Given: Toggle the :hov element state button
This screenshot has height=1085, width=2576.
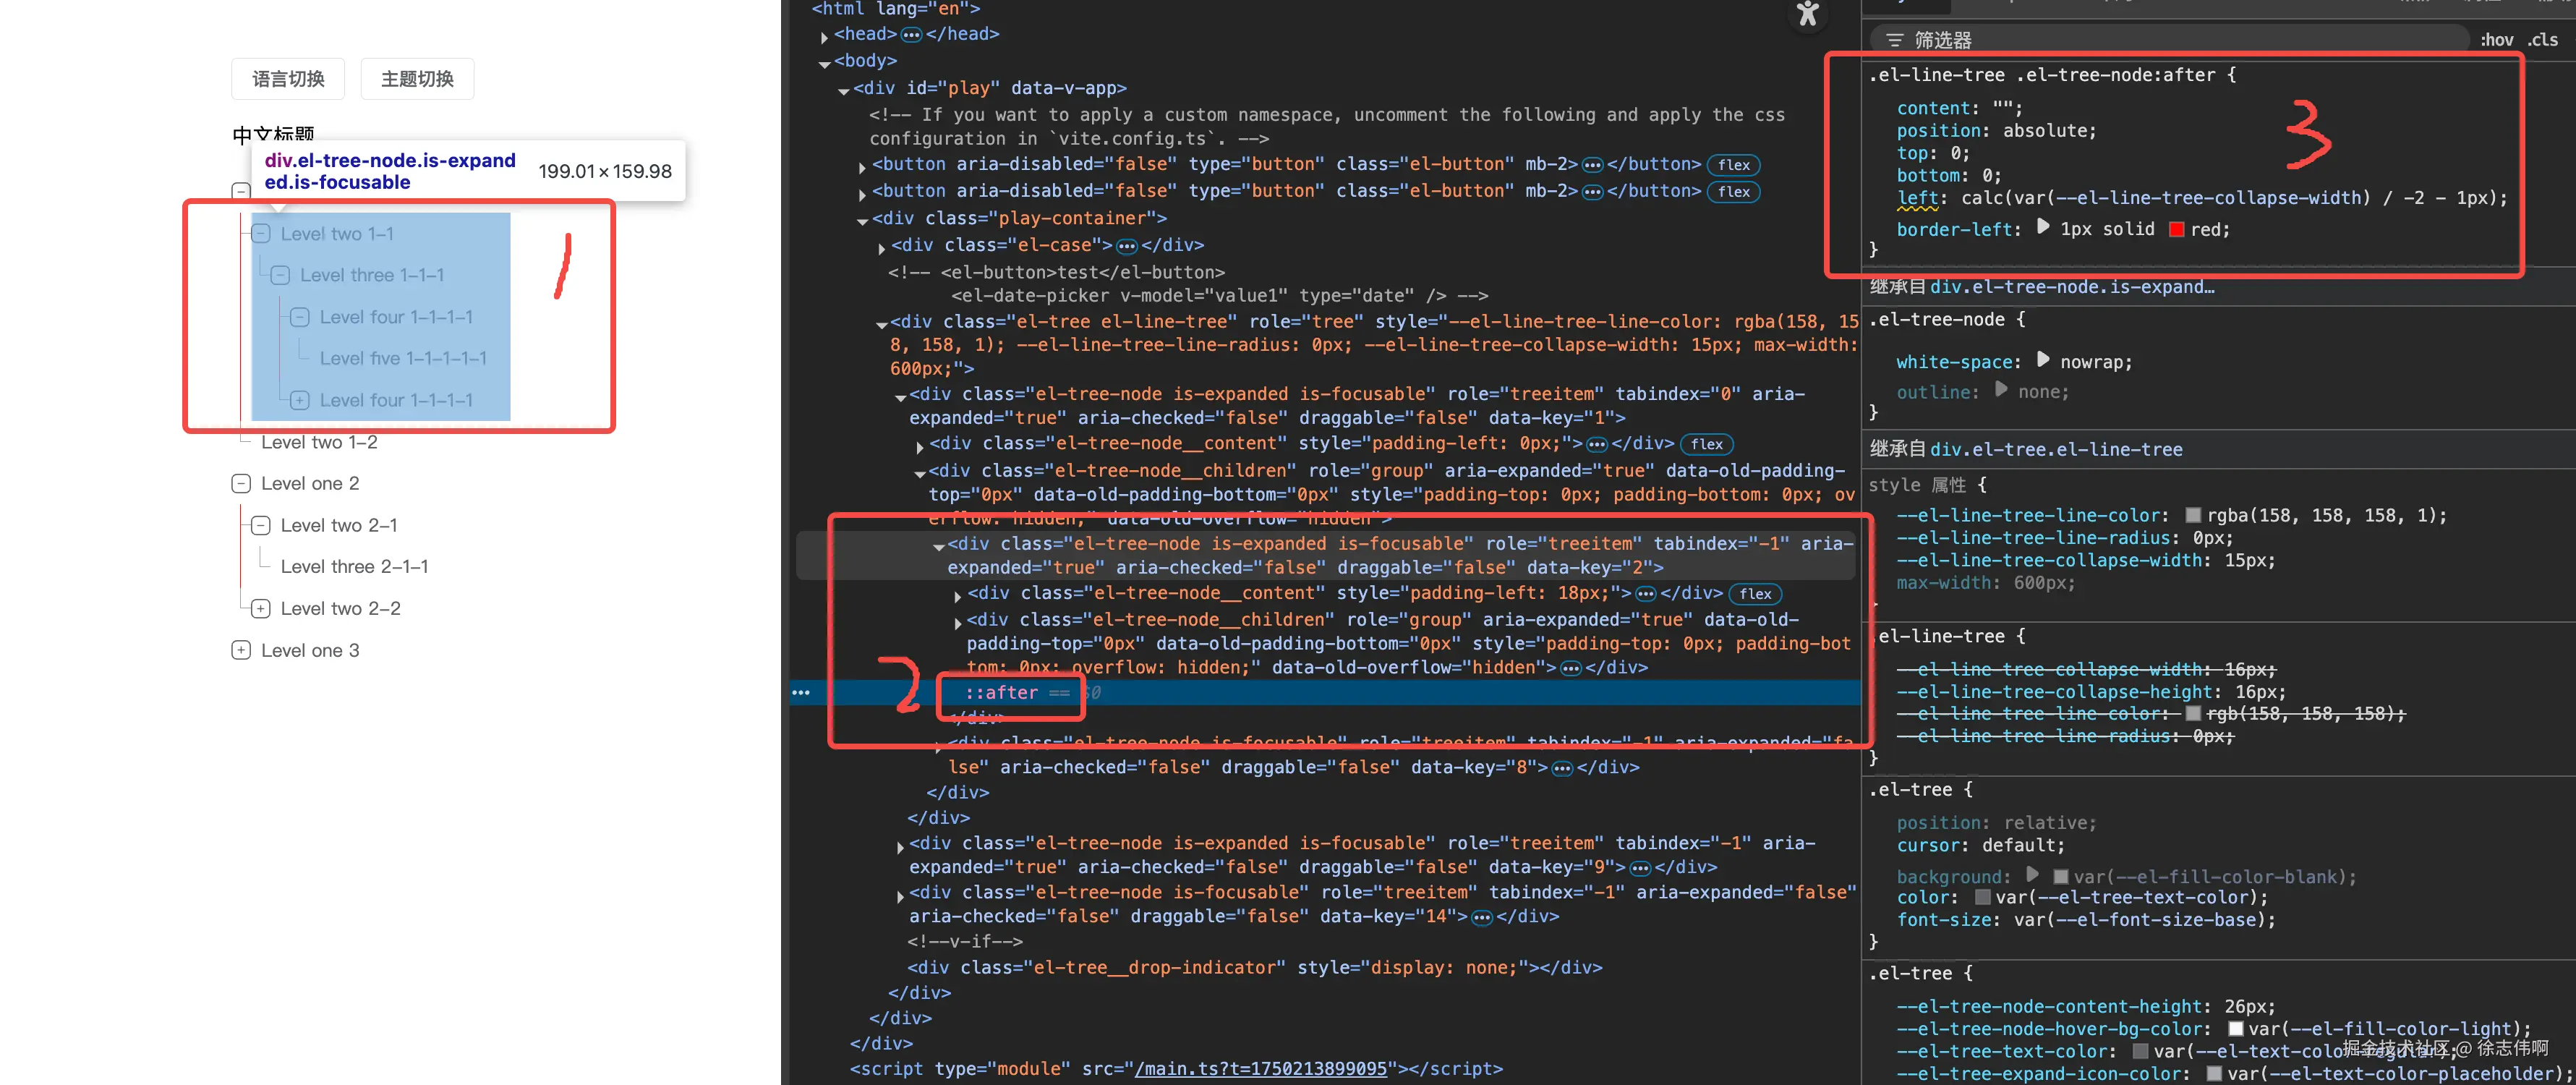Looking at the screenshot, I should pyautogui.click(x=2496, y=40).
